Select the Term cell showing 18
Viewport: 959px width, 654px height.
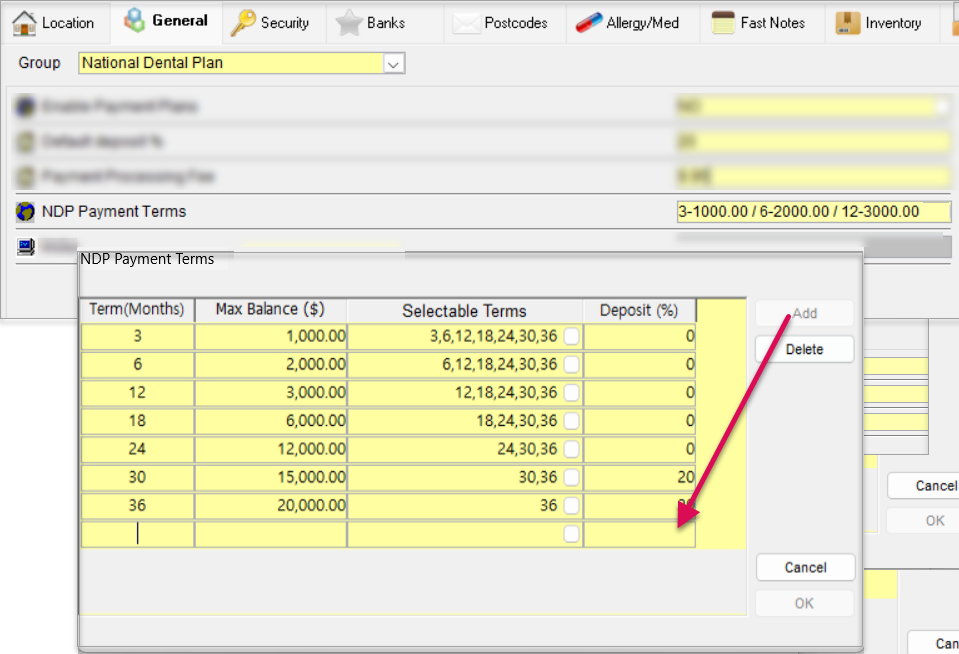click(x=138, y=421)
